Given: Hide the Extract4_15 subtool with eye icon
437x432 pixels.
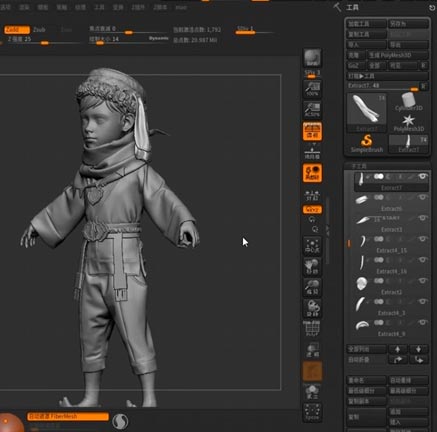Looking at the screenshot, I should [x=423, y=239].
